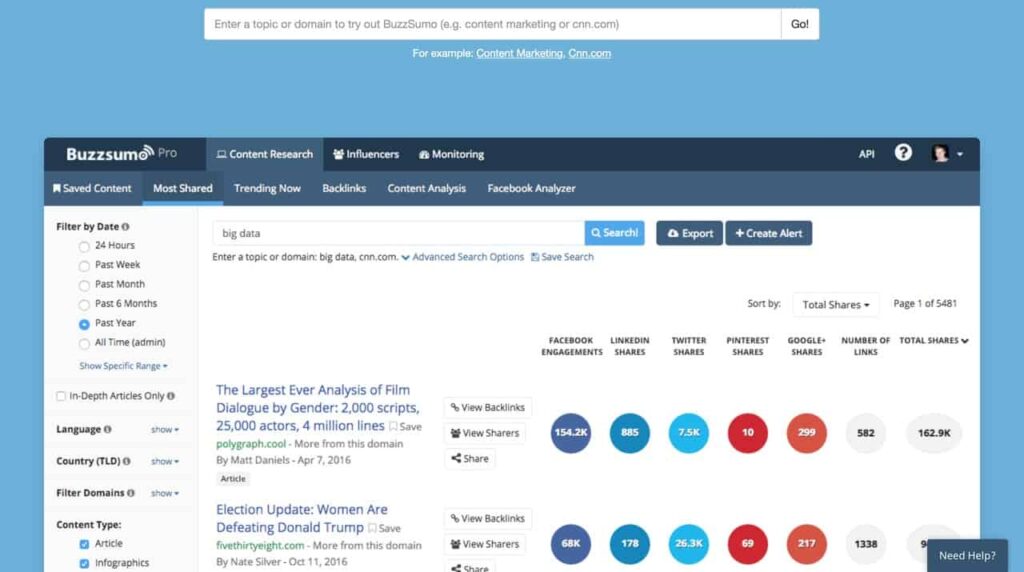Select the Past Week date filter
The height and width of the screenshot is (572, 1024).
(x=85, y=265)
